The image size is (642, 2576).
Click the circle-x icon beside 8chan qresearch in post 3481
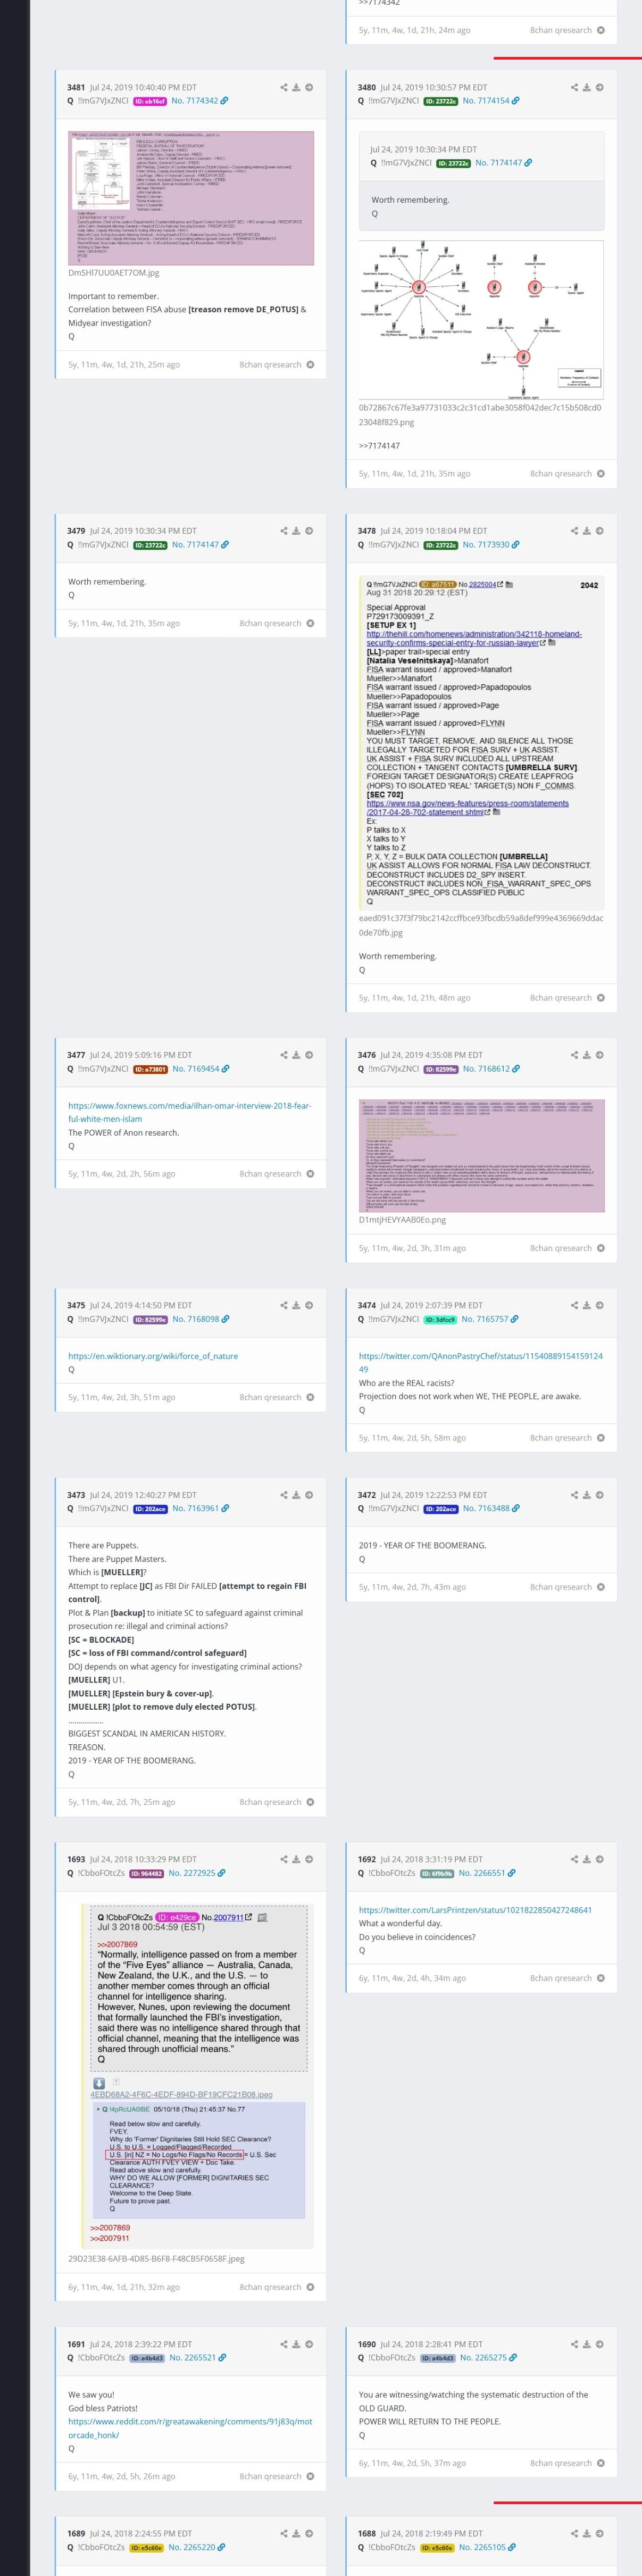pyautogui.click(x=310, y=365)
